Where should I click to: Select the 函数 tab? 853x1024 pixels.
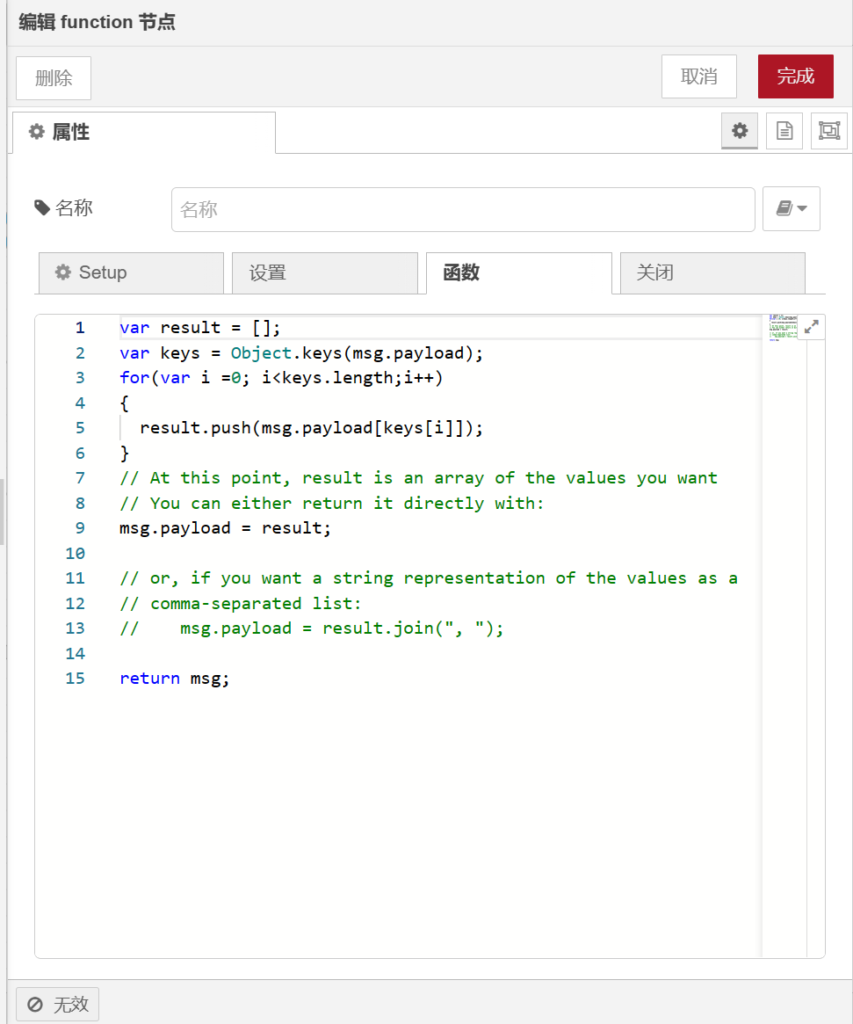518,273
